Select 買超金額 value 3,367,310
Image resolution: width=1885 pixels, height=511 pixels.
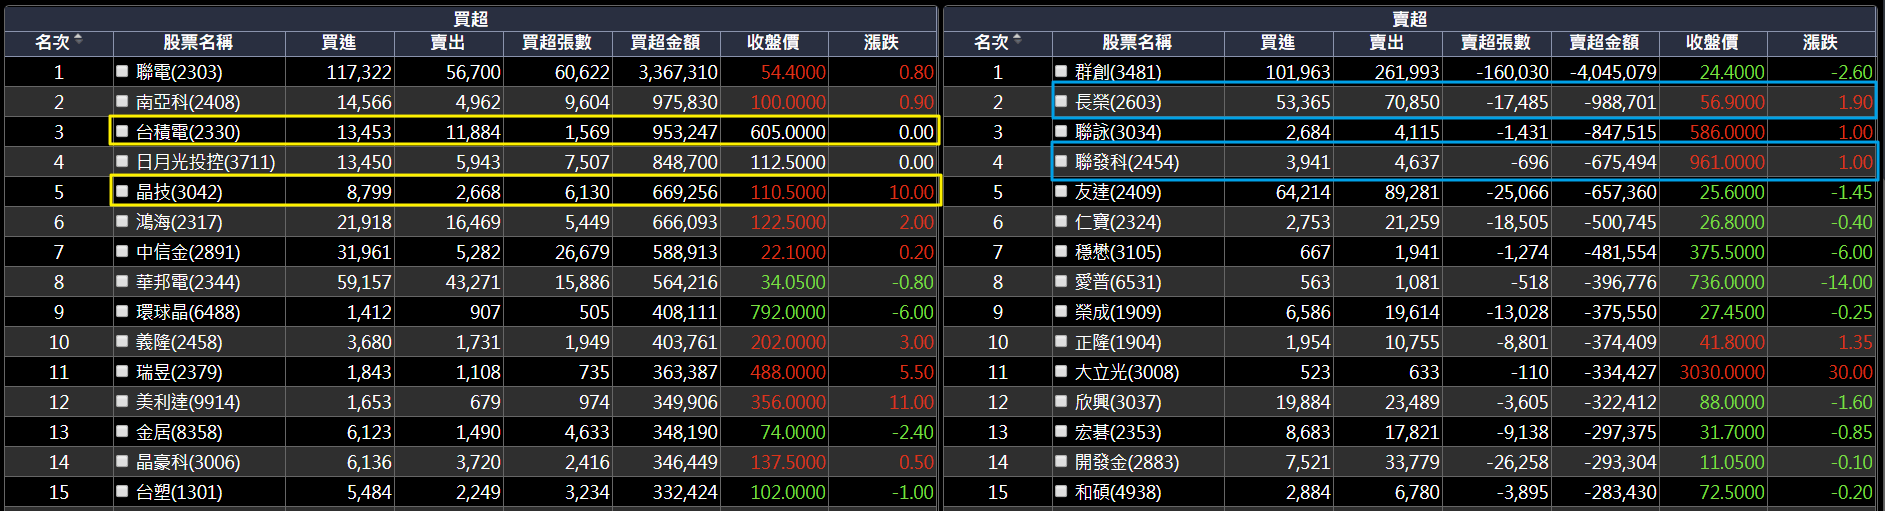[678, 72]
